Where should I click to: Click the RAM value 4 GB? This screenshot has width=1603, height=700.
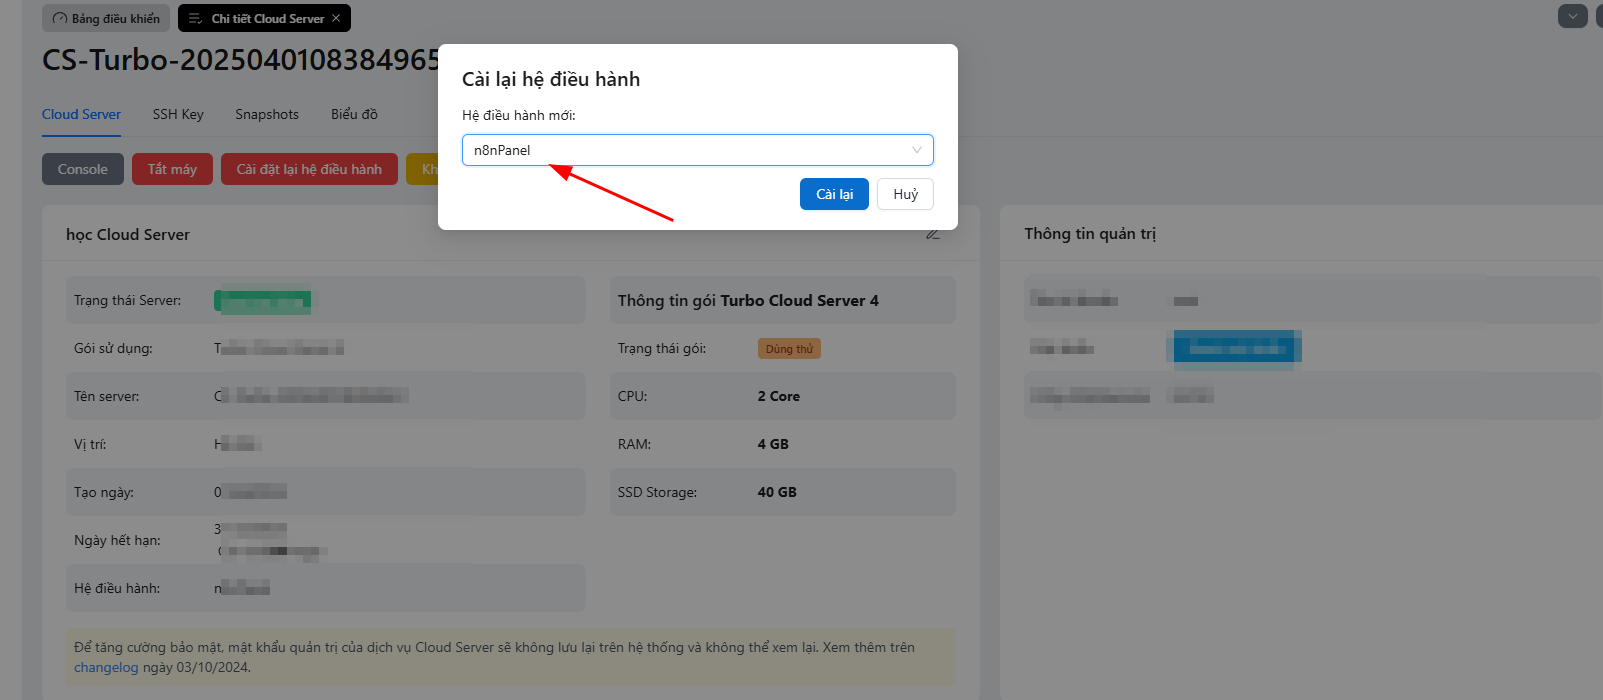tap(773, 444)
